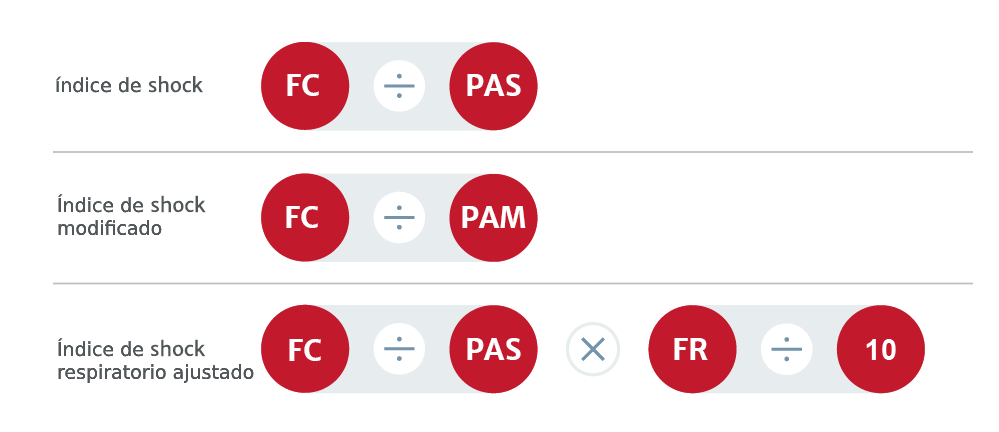This screenshot has width=999, height=432.
Task: Click the multiplication symbol circle
Action: 593,349
